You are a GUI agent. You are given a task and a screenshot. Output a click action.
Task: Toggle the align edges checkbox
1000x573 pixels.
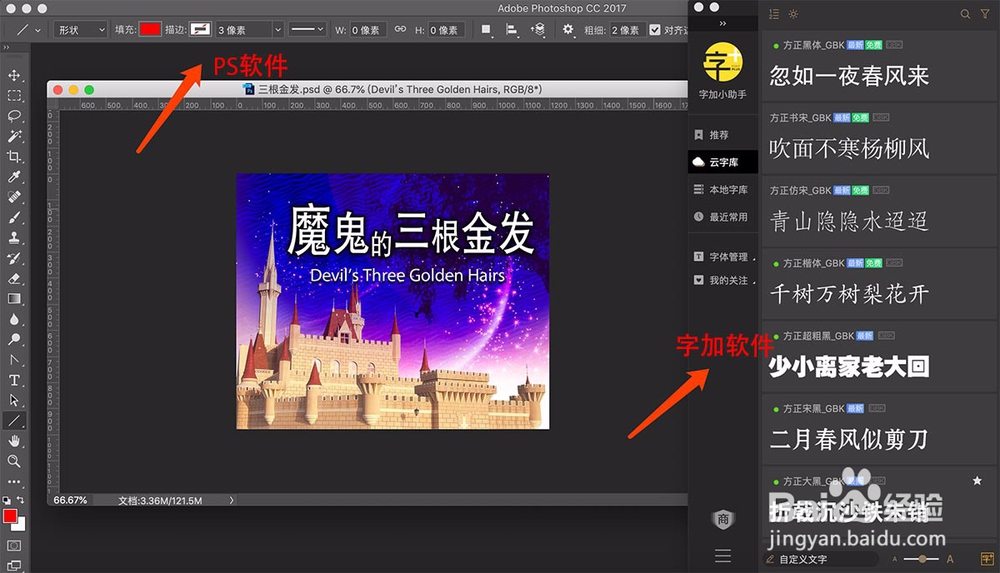[655, 29]
